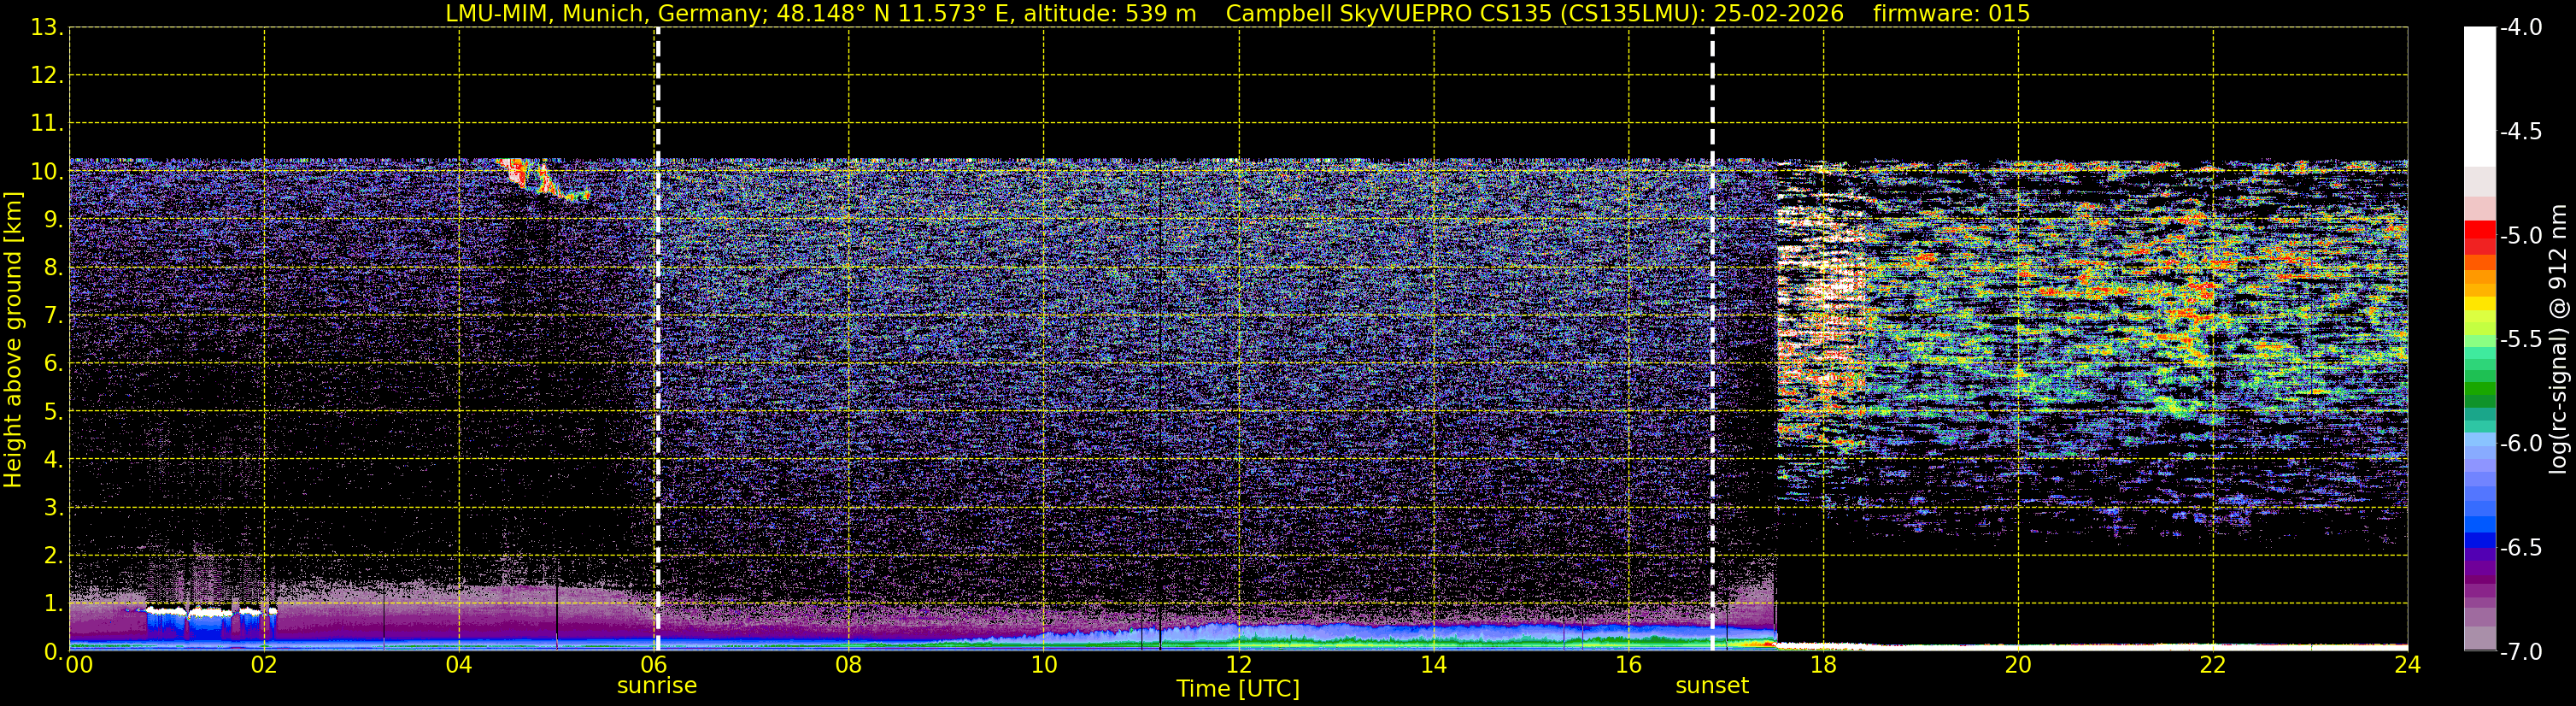Viewport: 2576px width, 706px height.
Task: Click the log(rc-signal) @ 912 nm colorbar title
Action: [x=2560, y=339]
